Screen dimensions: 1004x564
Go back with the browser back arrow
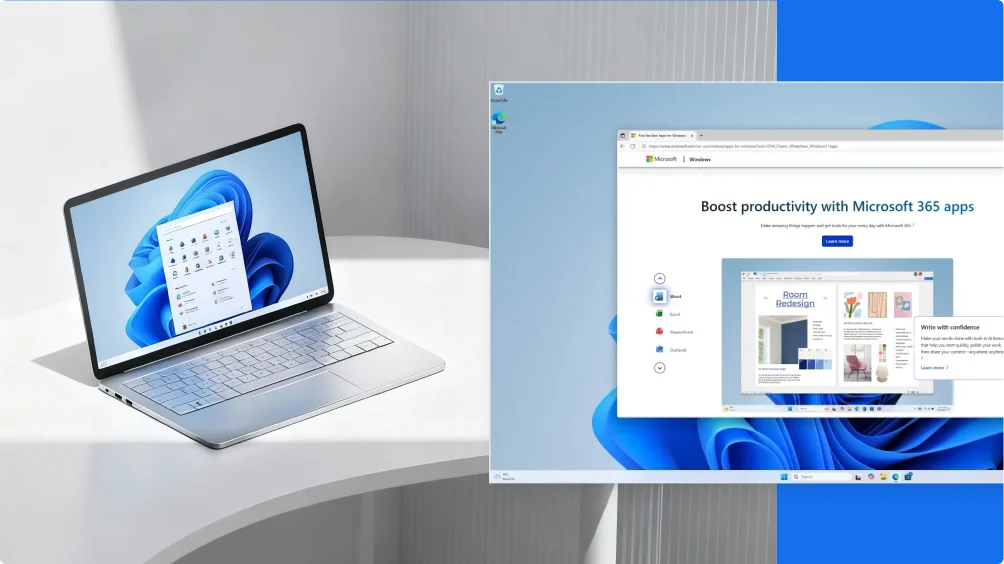pos(622,146)
